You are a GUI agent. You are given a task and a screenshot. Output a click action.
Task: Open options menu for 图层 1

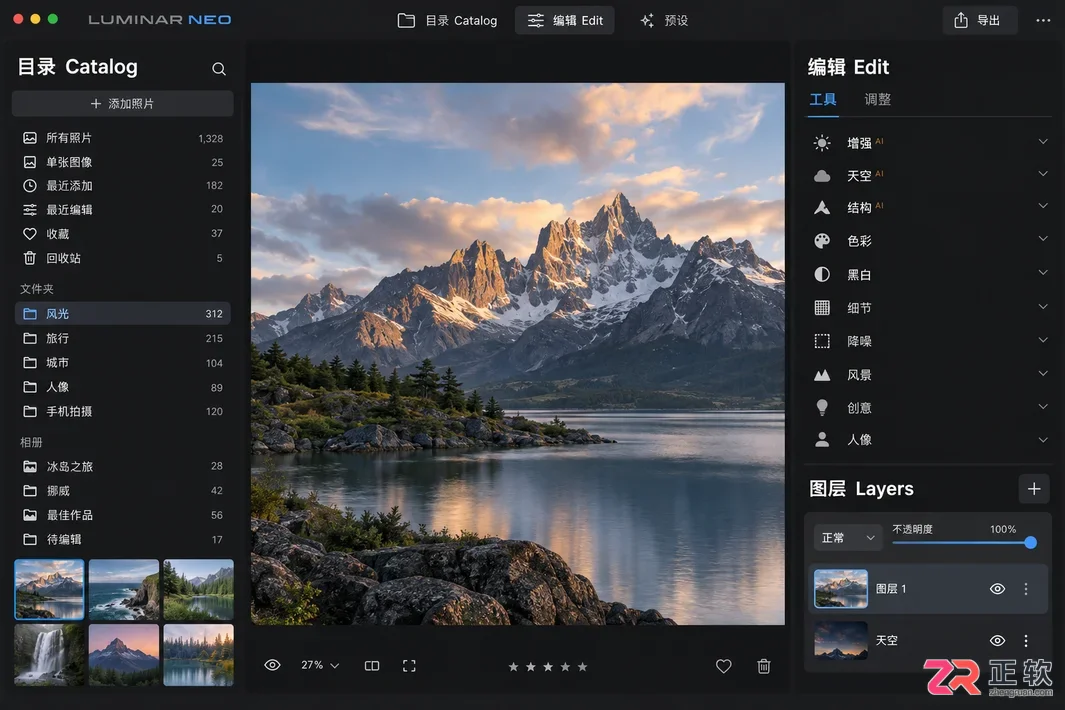click(1026, 589)
